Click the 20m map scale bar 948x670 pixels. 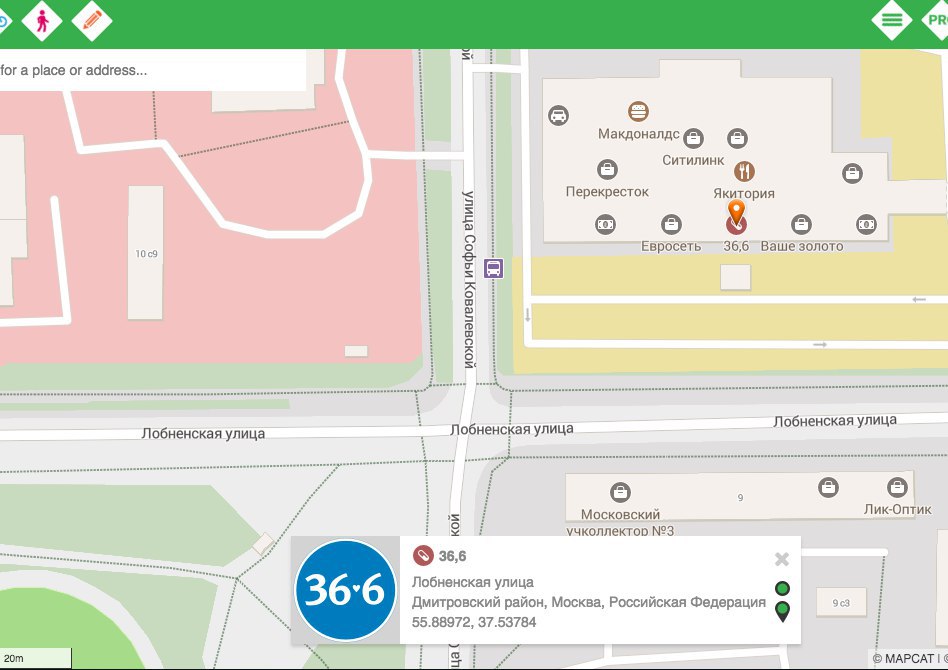pos(36,658)
